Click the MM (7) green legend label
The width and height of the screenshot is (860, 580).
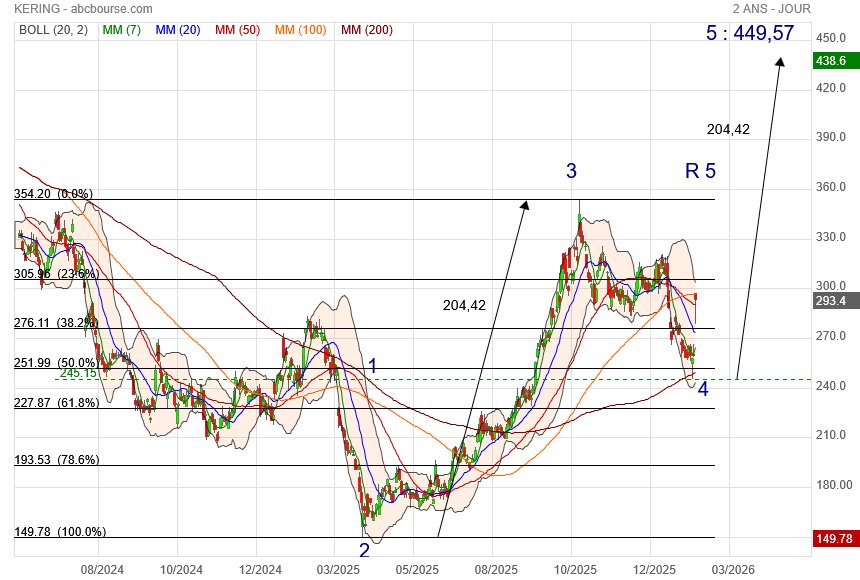point(122,30)
